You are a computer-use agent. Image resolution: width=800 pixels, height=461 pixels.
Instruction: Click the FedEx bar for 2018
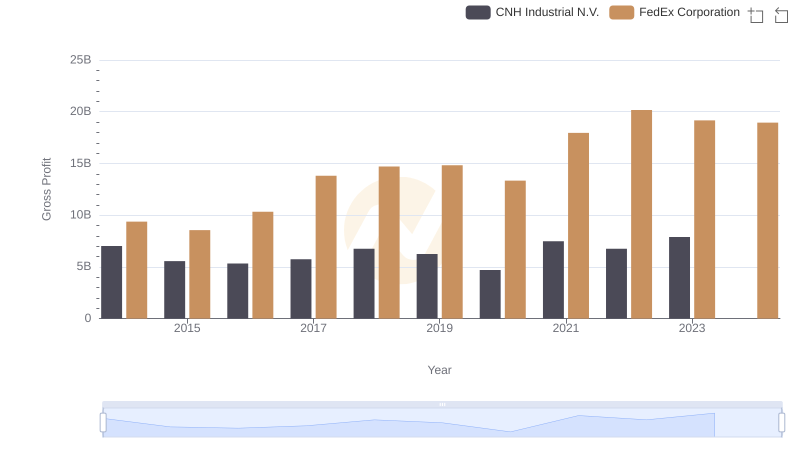pyautogui.click(x=389, y=242)
